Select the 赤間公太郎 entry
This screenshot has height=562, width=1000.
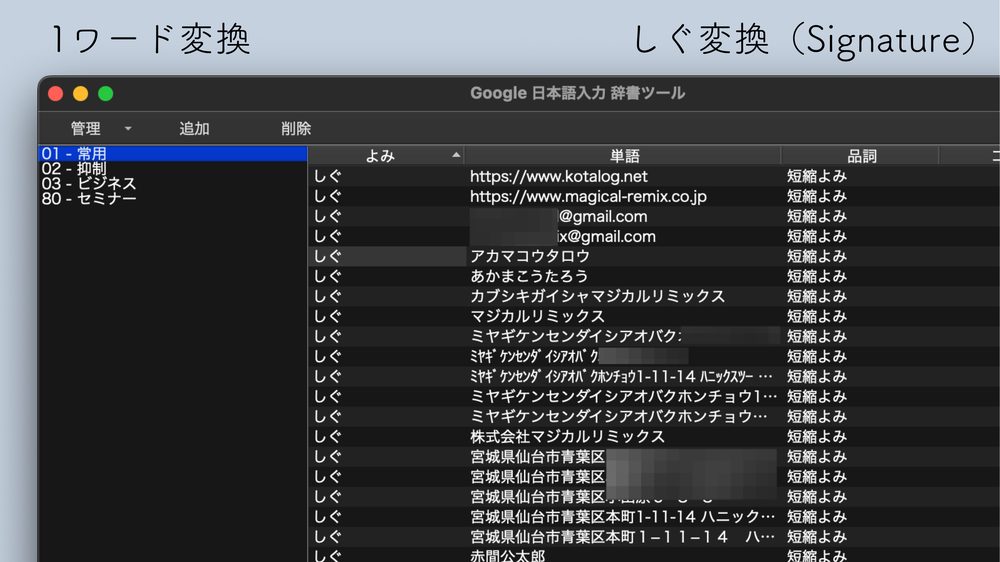[508, 555]
